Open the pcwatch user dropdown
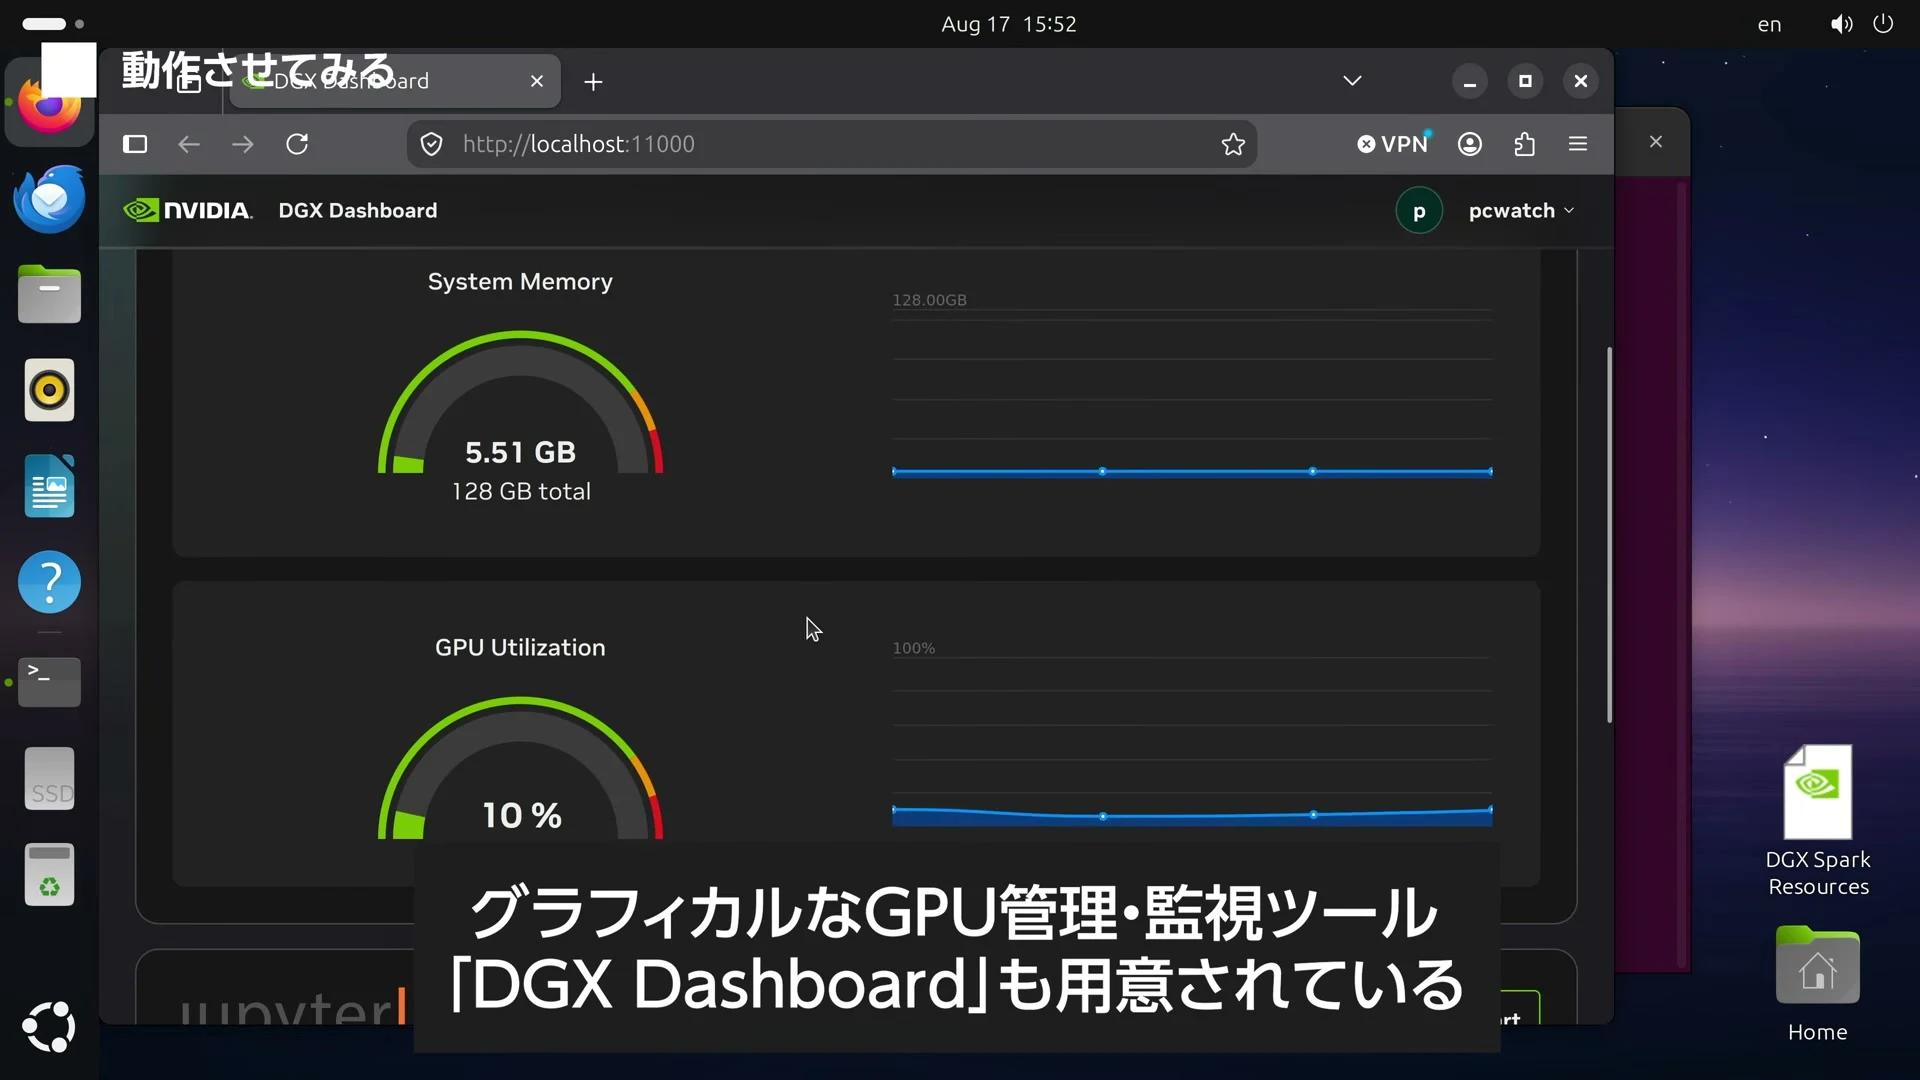The image size is (1920, 1080). pyautogui.click(x=1521, y=211)
